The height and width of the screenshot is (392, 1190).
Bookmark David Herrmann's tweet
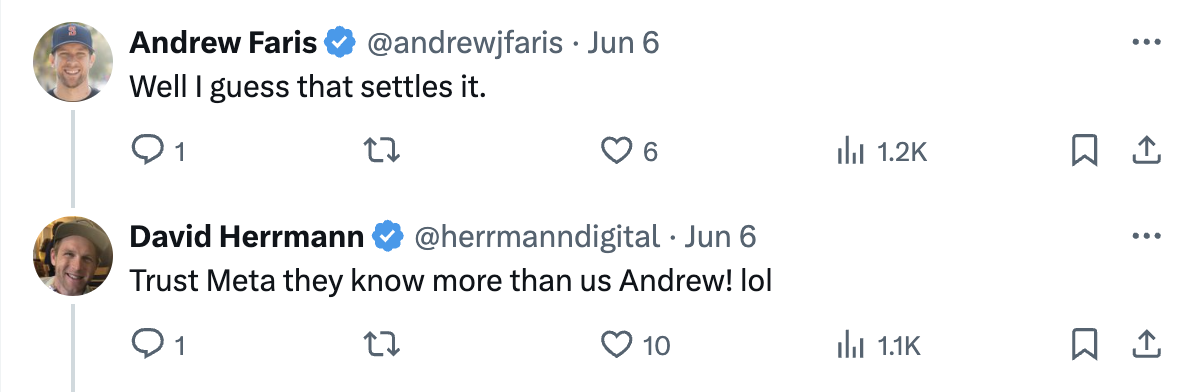pos(1085,346)
